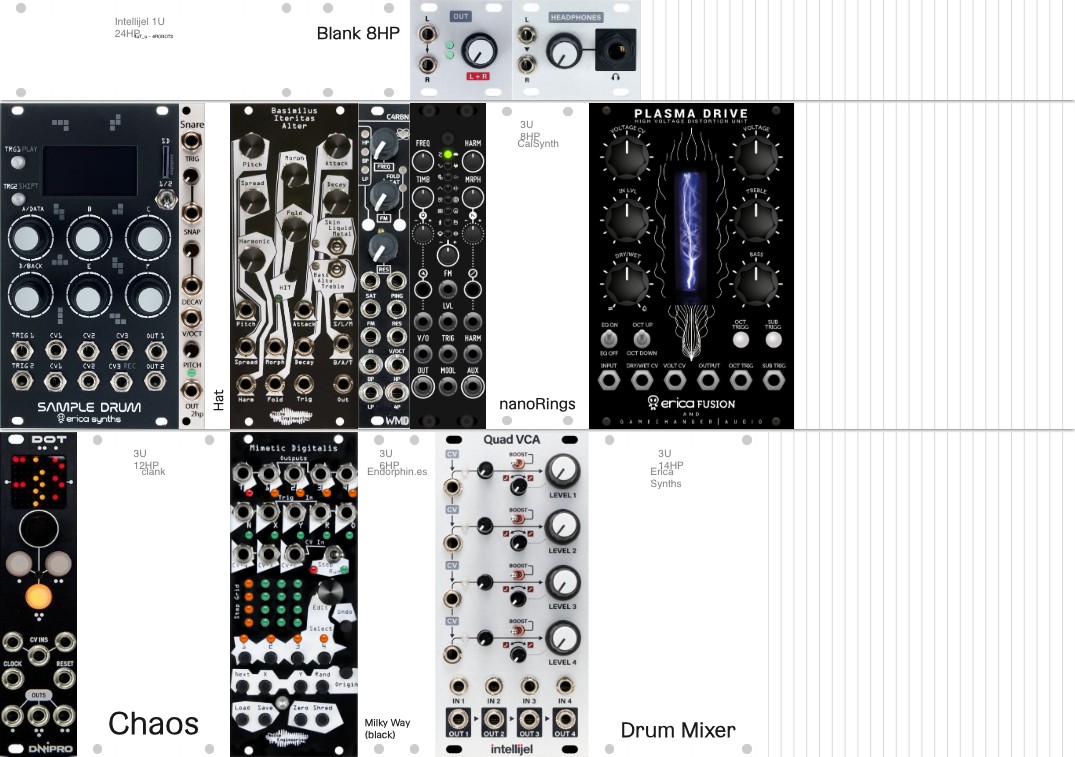The image size is (1075, 757).
Task: Click the glowing orange button on DOT module
Action: point(38,595)
